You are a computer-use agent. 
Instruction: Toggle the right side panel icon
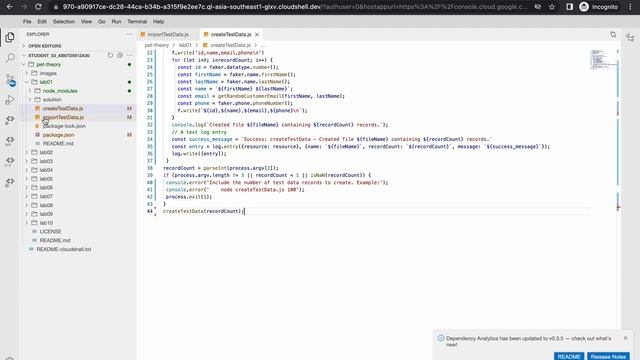[x=630, y=38]
